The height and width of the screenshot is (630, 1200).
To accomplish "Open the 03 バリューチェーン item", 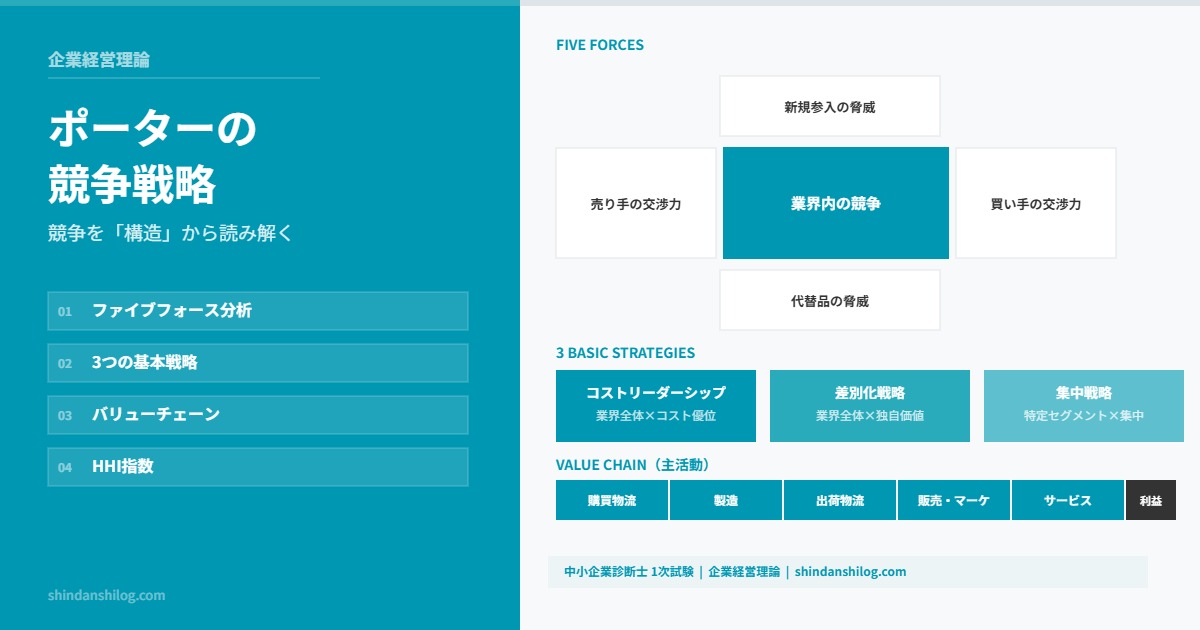I will [257, 415].
